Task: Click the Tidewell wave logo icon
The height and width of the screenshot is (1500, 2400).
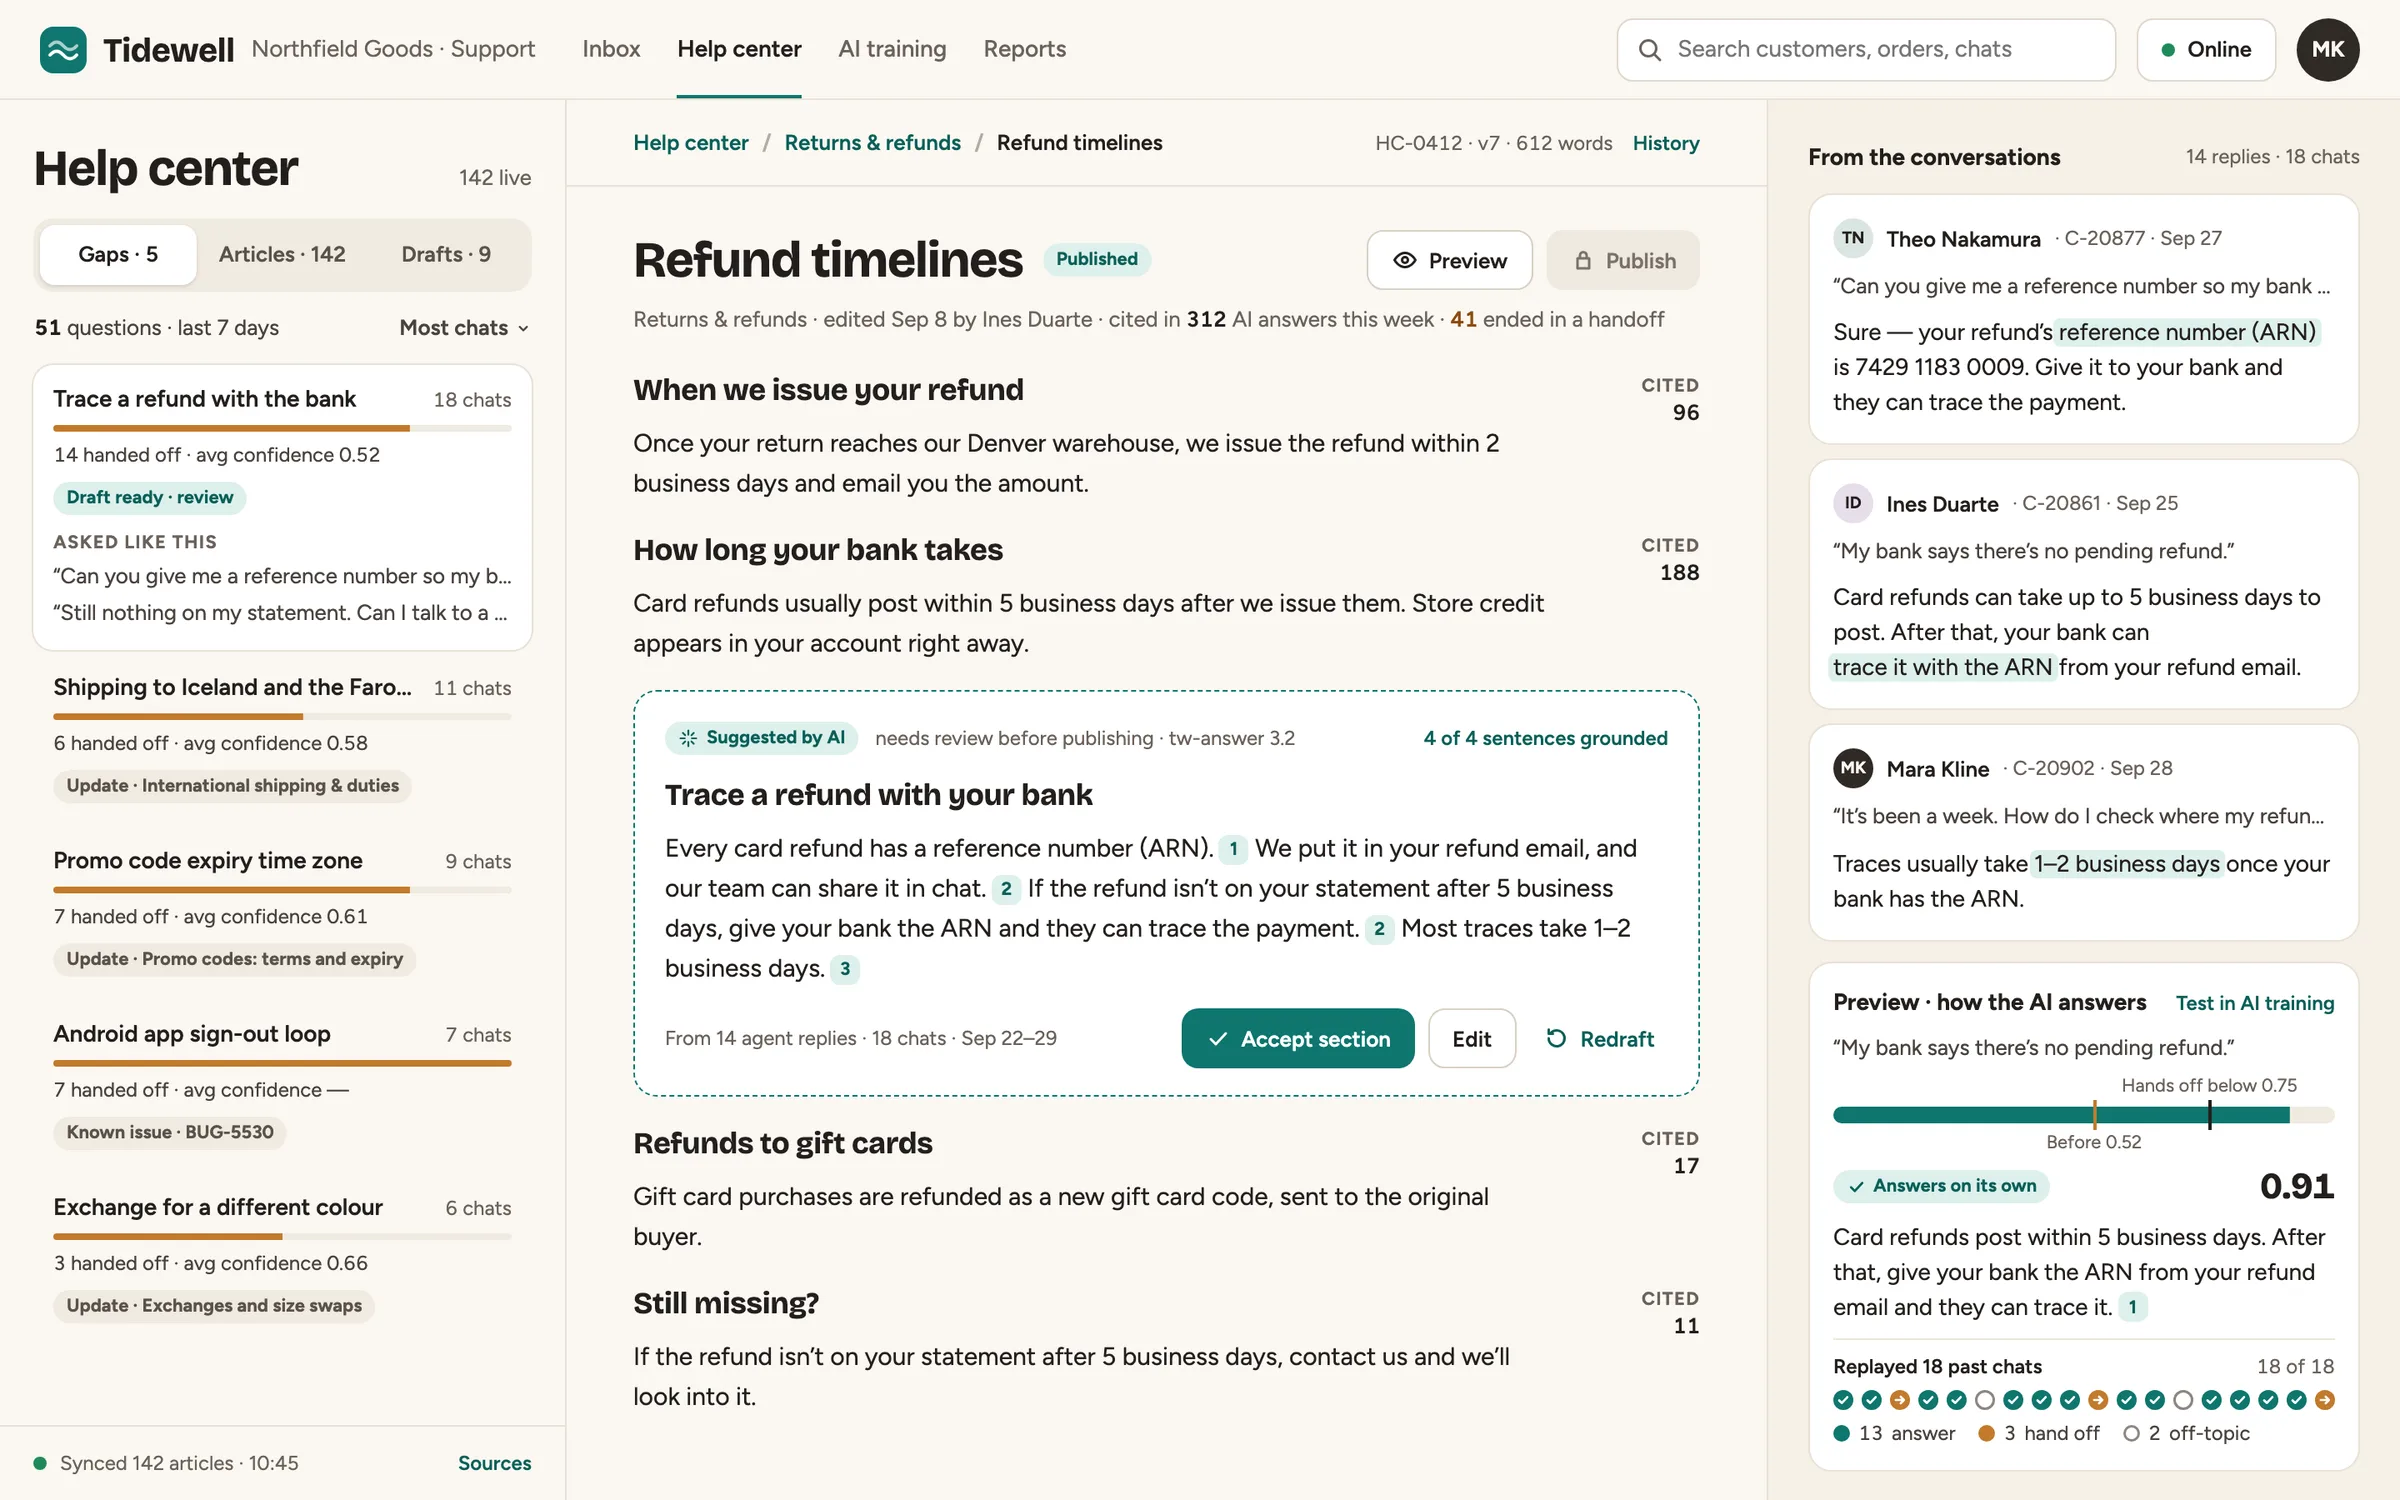Action: [x=63, y=49]
